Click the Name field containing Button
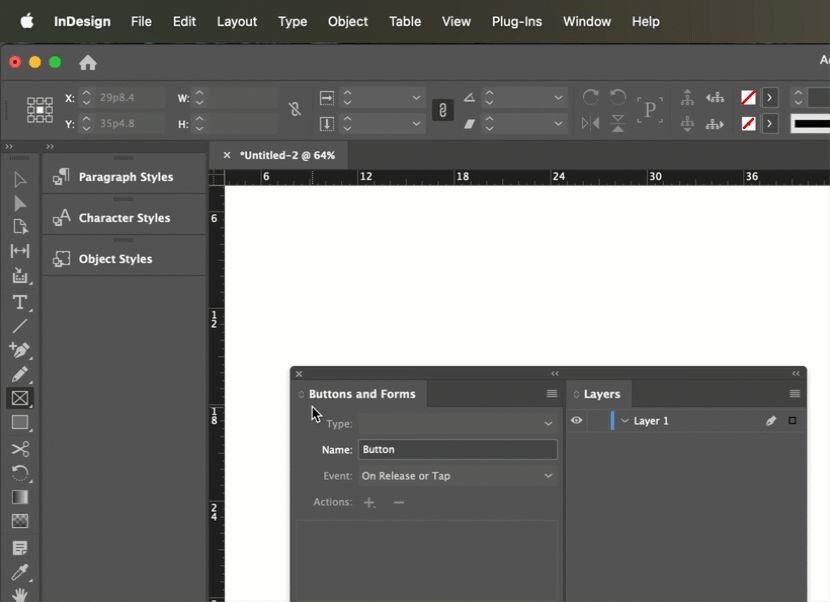Image resolution: width=830 pixels, height=602 pixels. click(x=457, y=450)
